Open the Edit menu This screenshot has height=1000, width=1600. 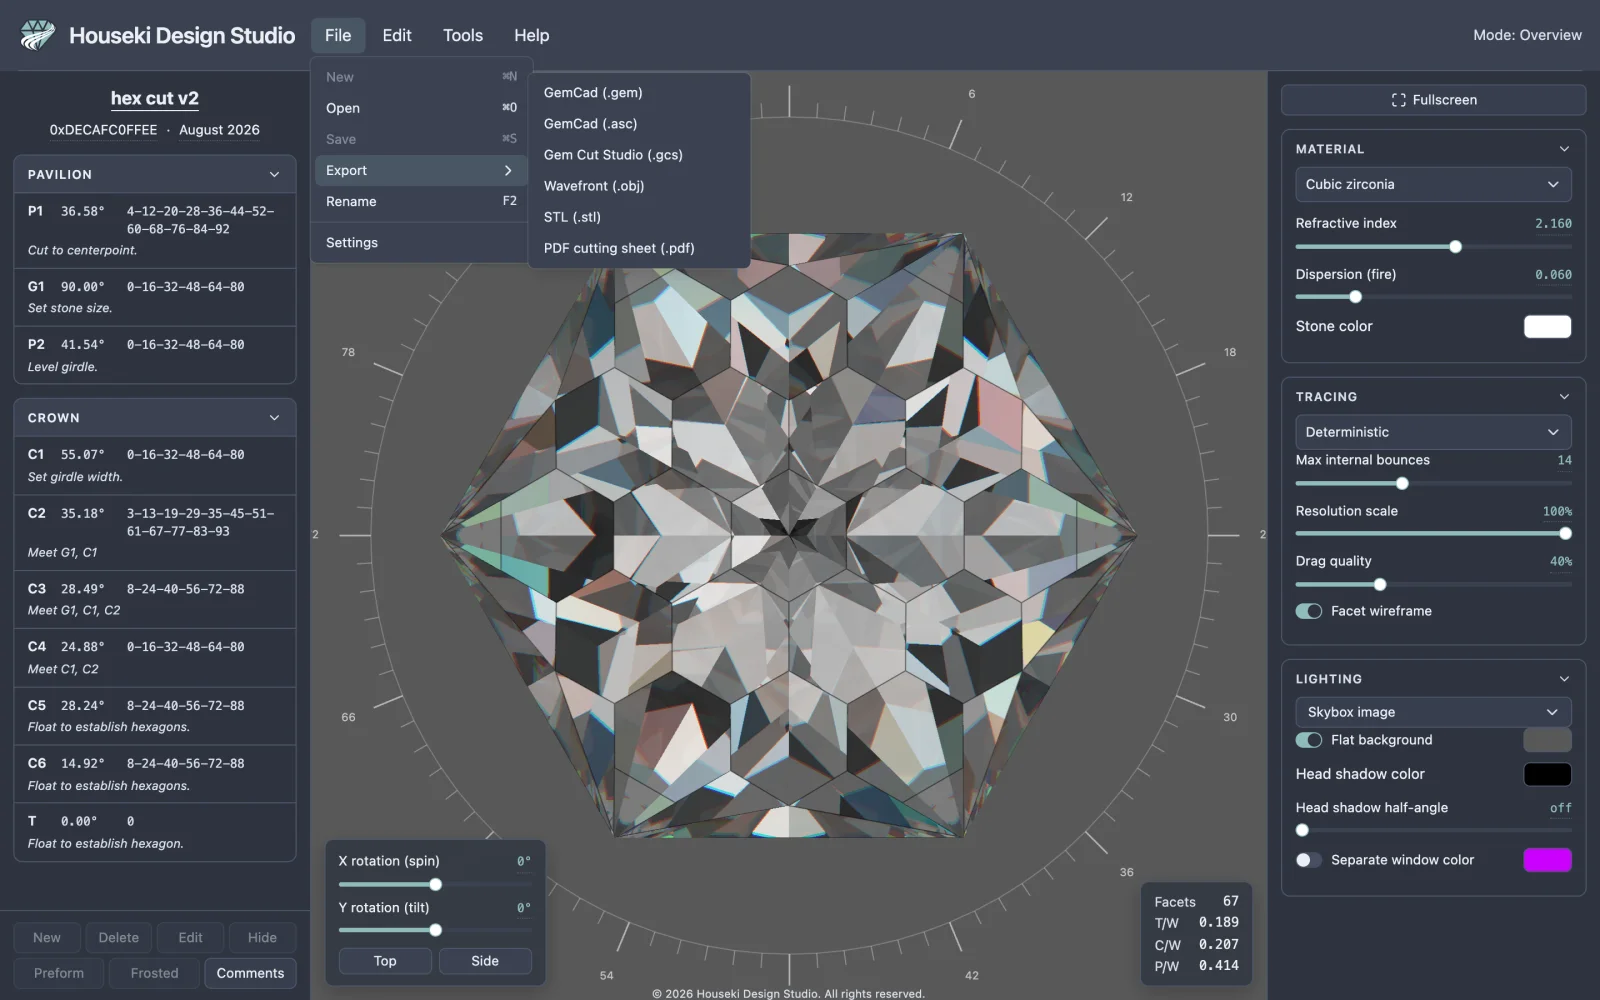pyautogui.click(x=397, y=35)
